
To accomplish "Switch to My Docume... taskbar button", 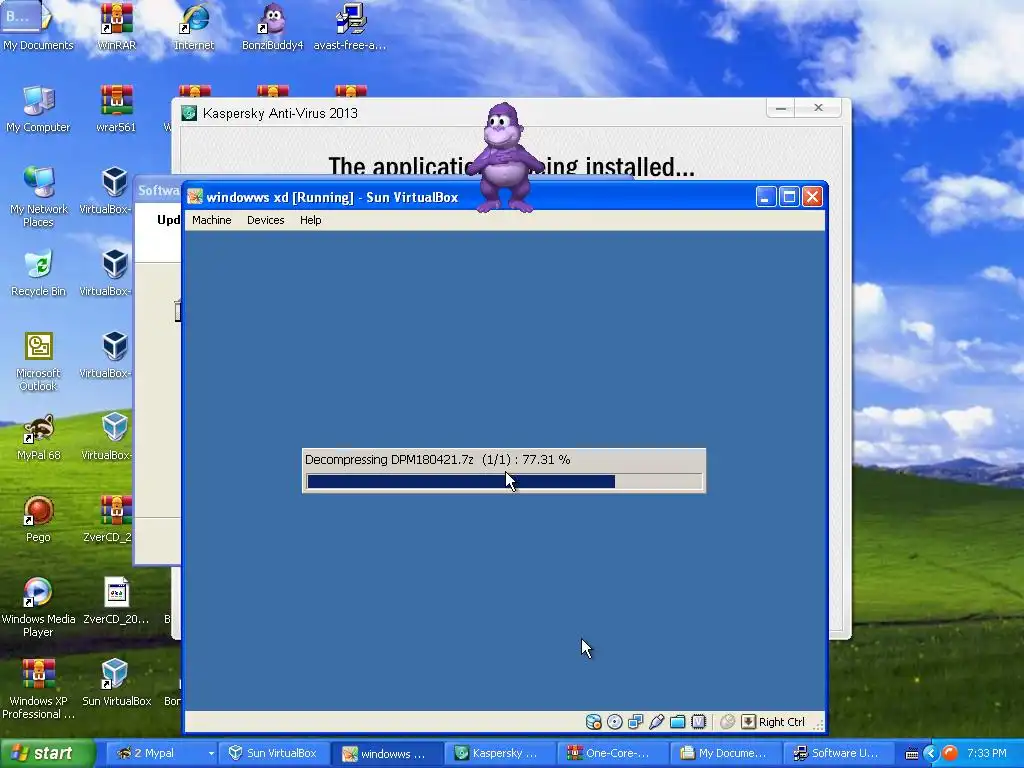I will pyautogui.click(x=724, y=753).
